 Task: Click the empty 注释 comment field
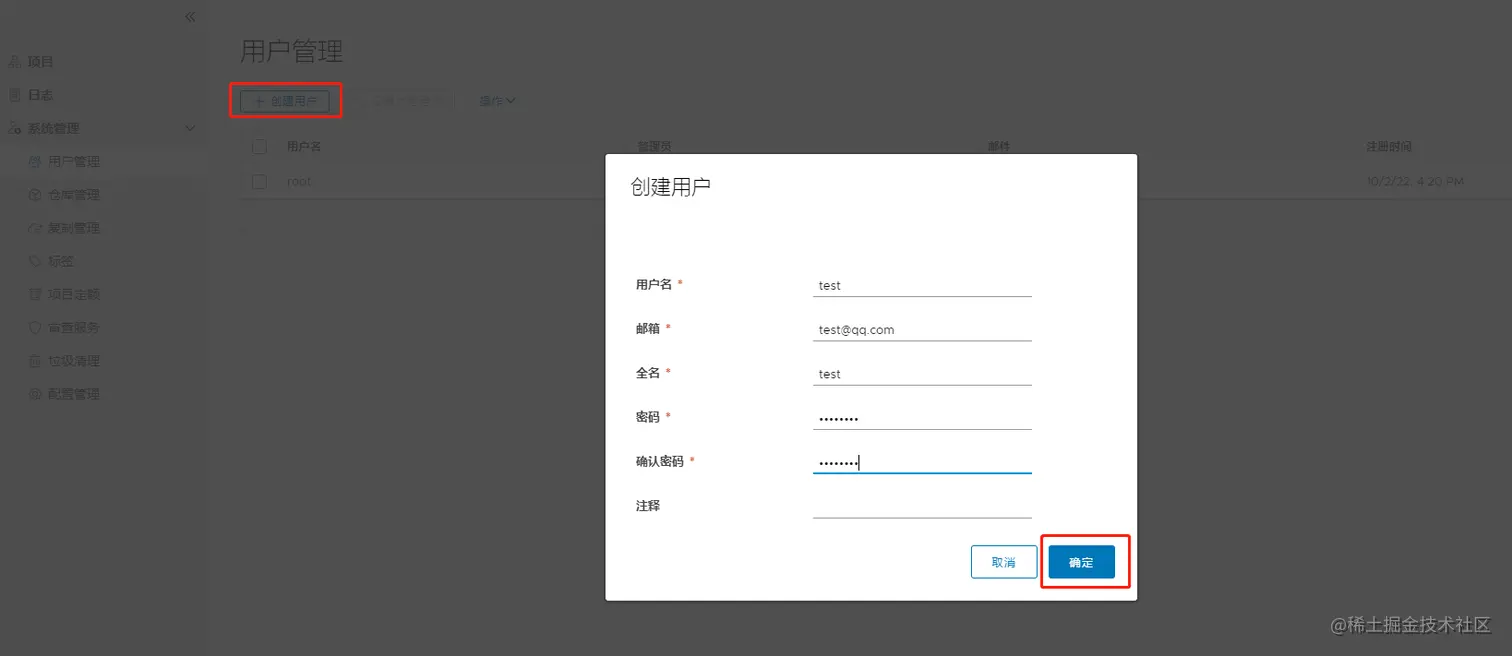tap(922, 506)
